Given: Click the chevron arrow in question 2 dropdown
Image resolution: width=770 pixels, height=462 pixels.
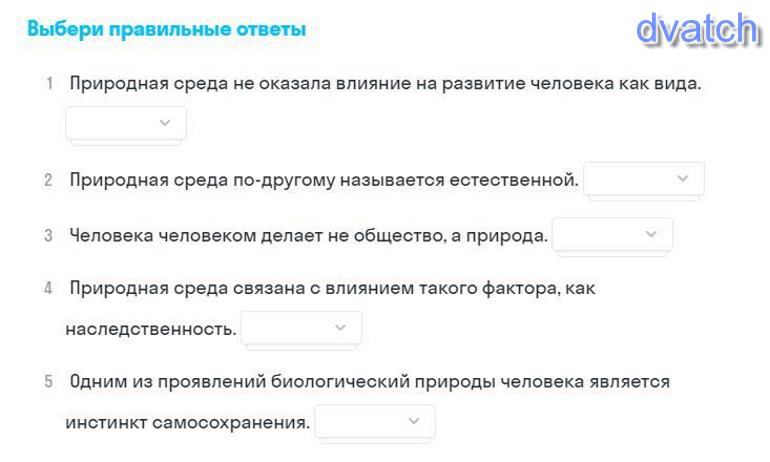Looking at the screenshot, I should (683, 179).
